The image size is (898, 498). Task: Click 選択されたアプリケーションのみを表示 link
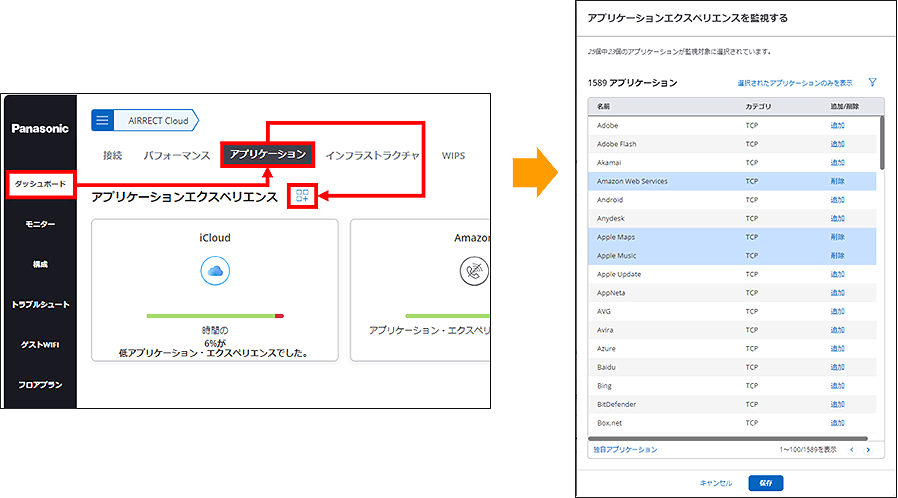click(795, 83)
